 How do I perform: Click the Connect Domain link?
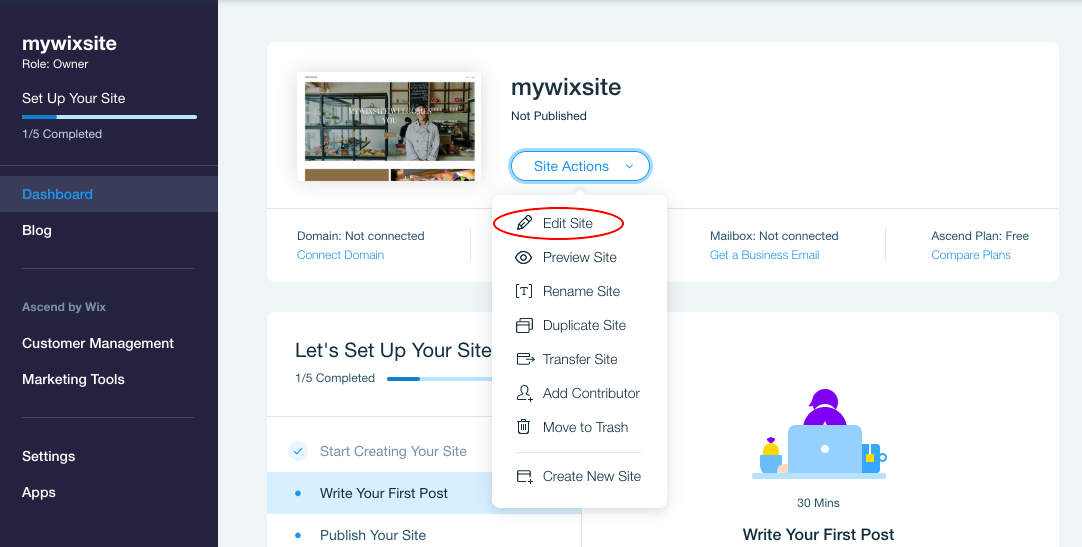click(x=340, y=255)
